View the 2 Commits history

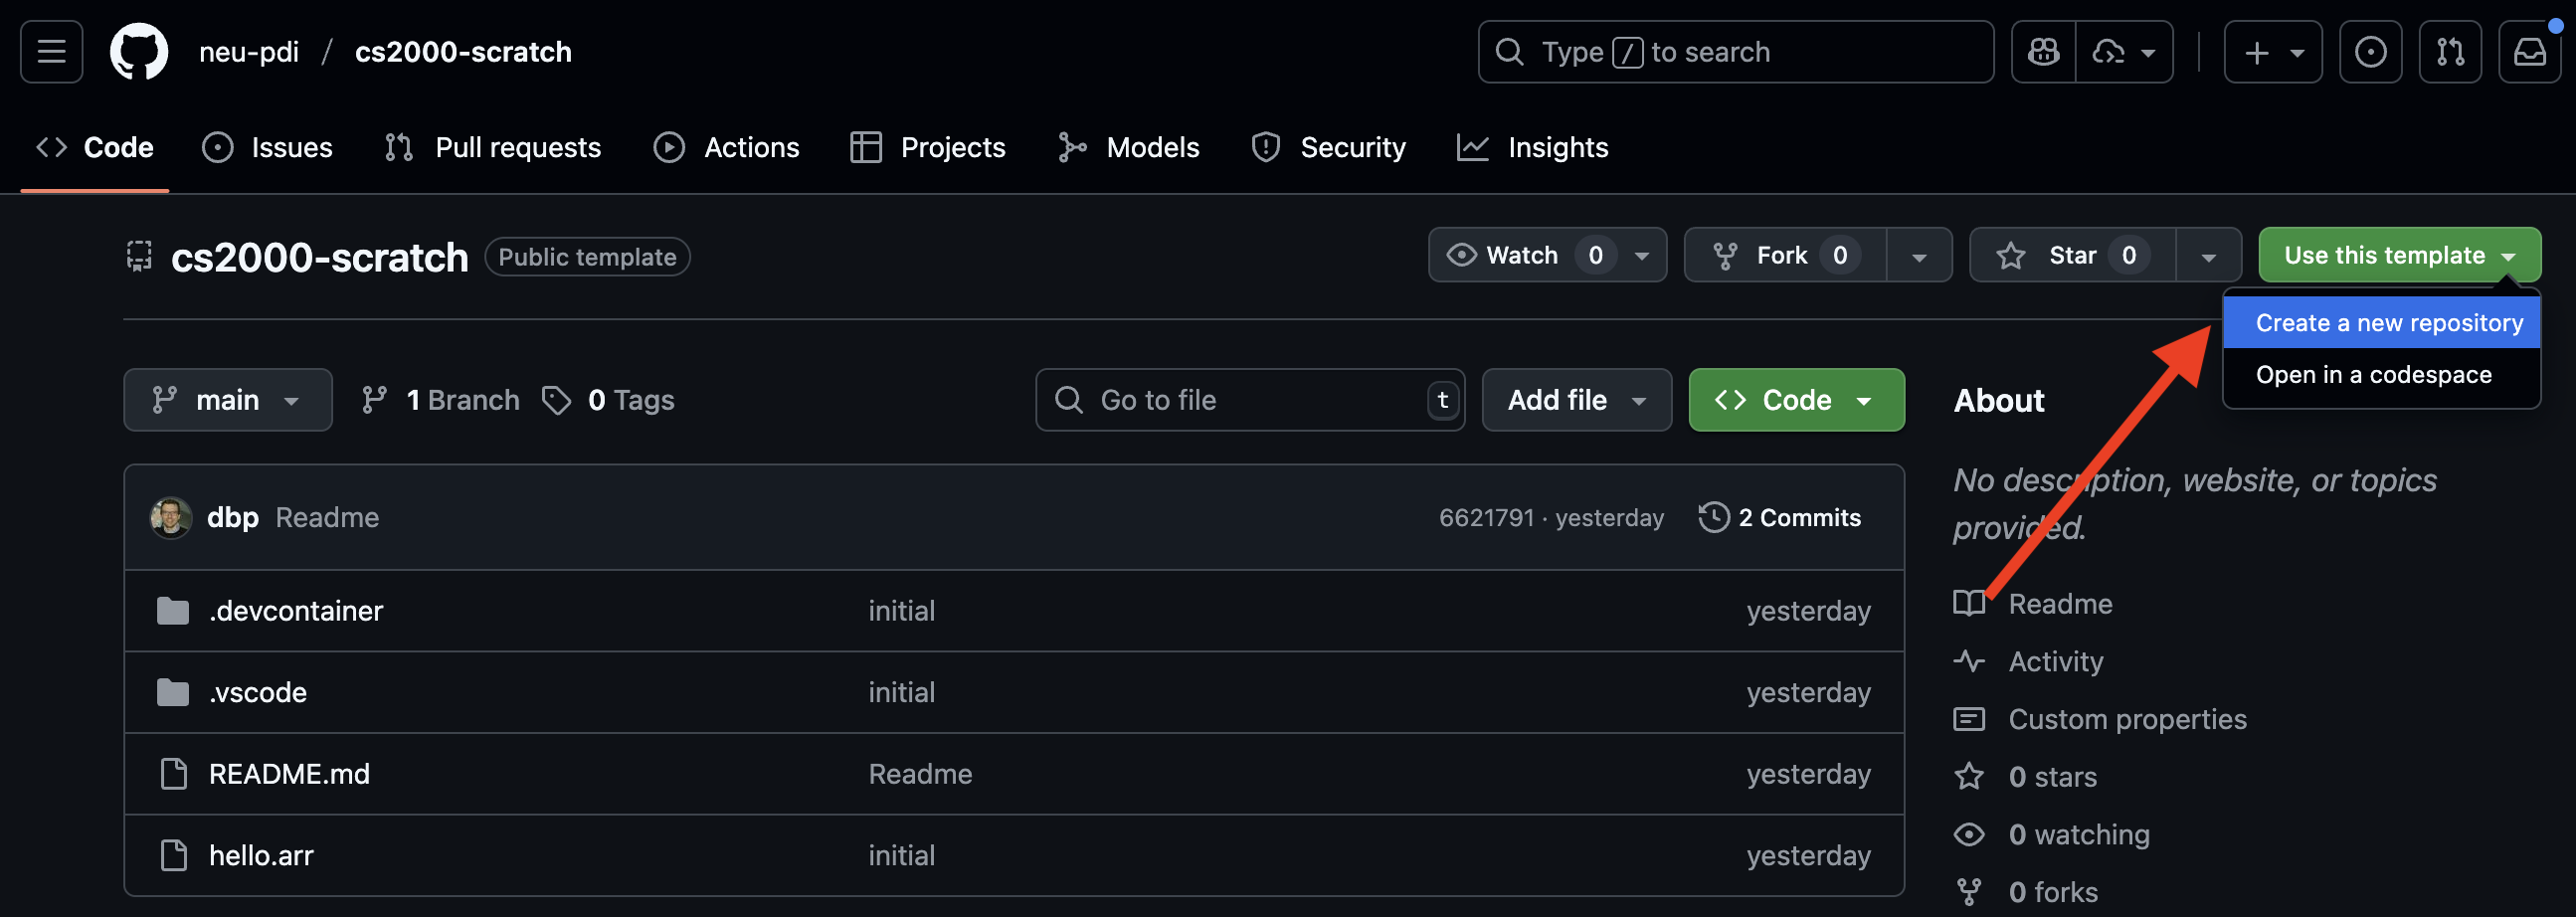pyautogui.click(x=1780, y=518)
